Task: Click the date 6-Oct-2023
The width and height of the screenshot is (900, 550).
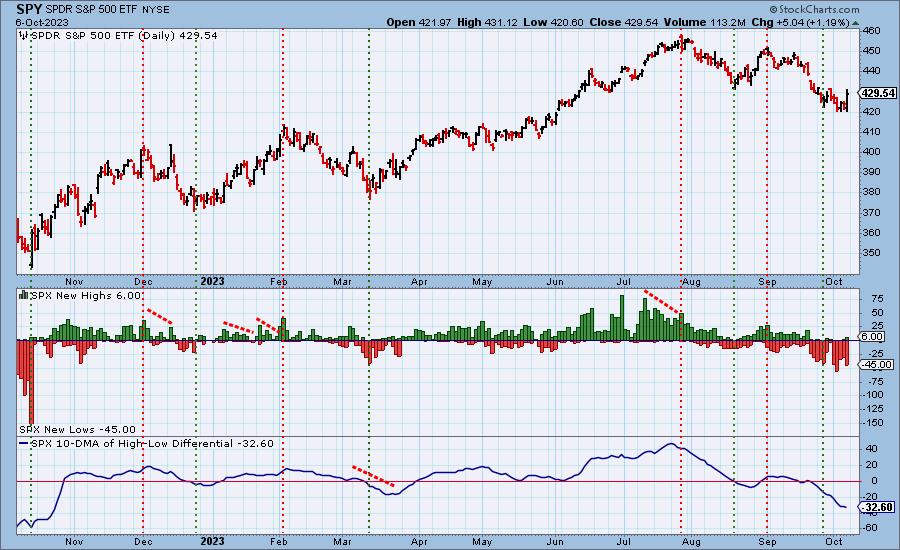Action: 42,23
